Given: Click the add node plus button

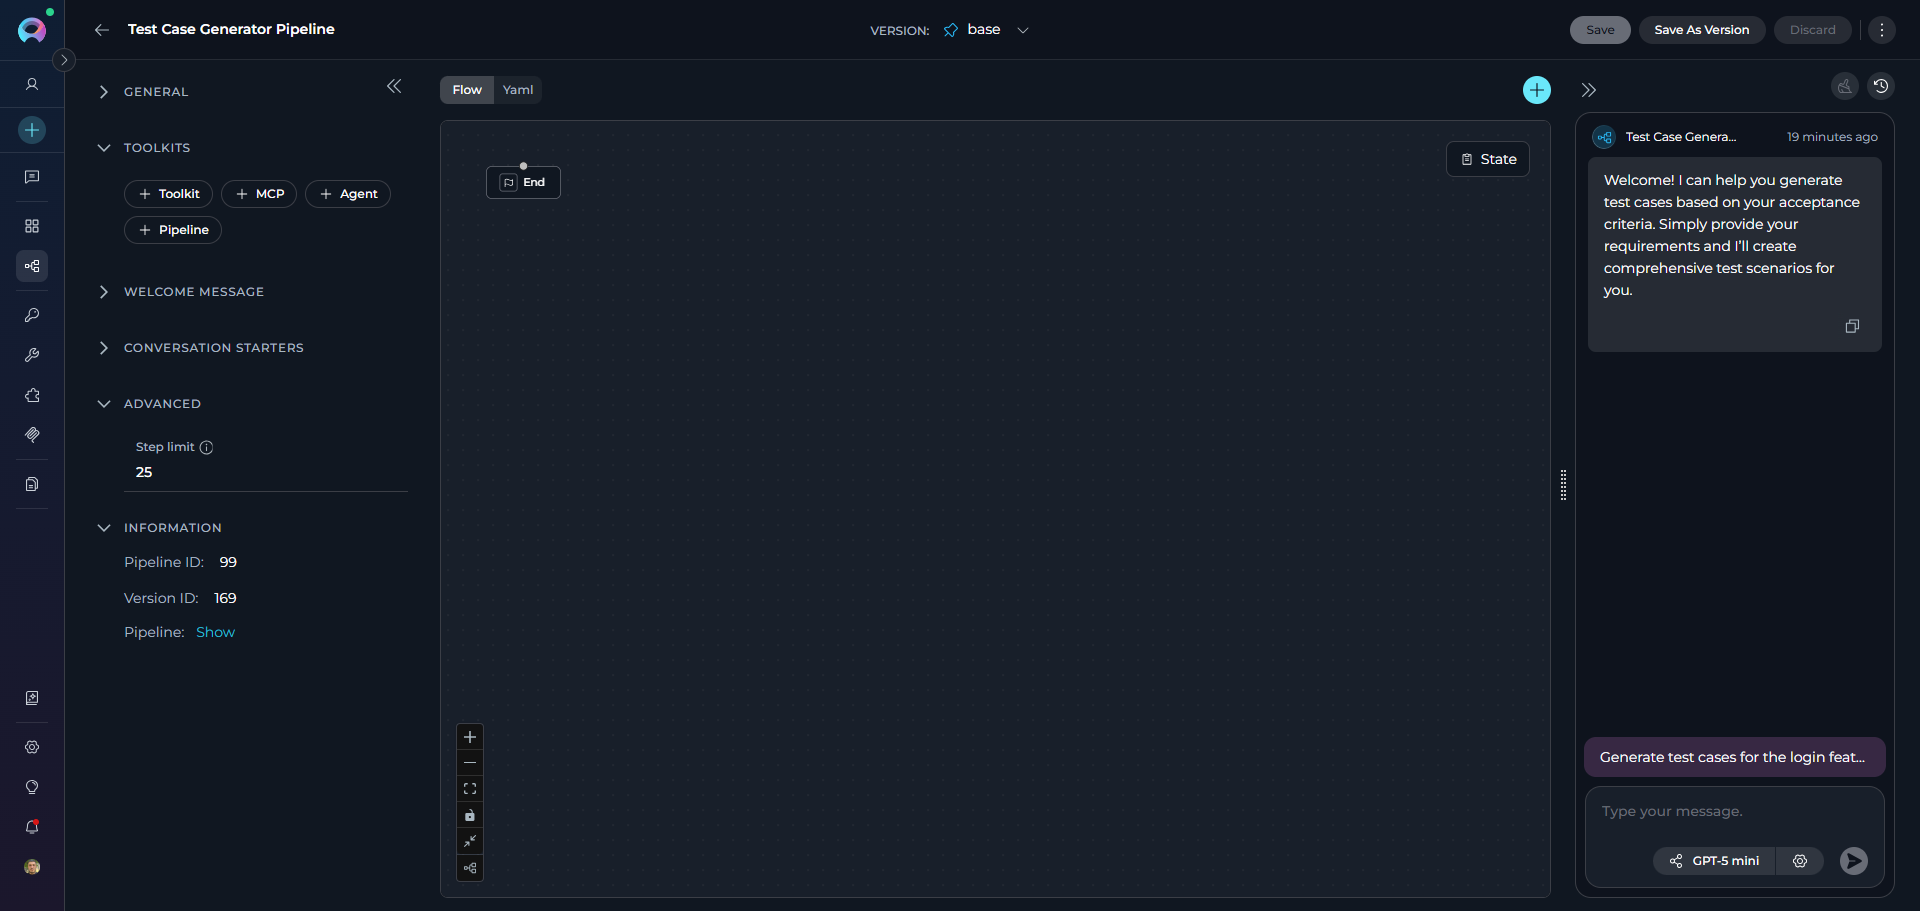Looking at the screenshot, I should (x=1537, y=90).
